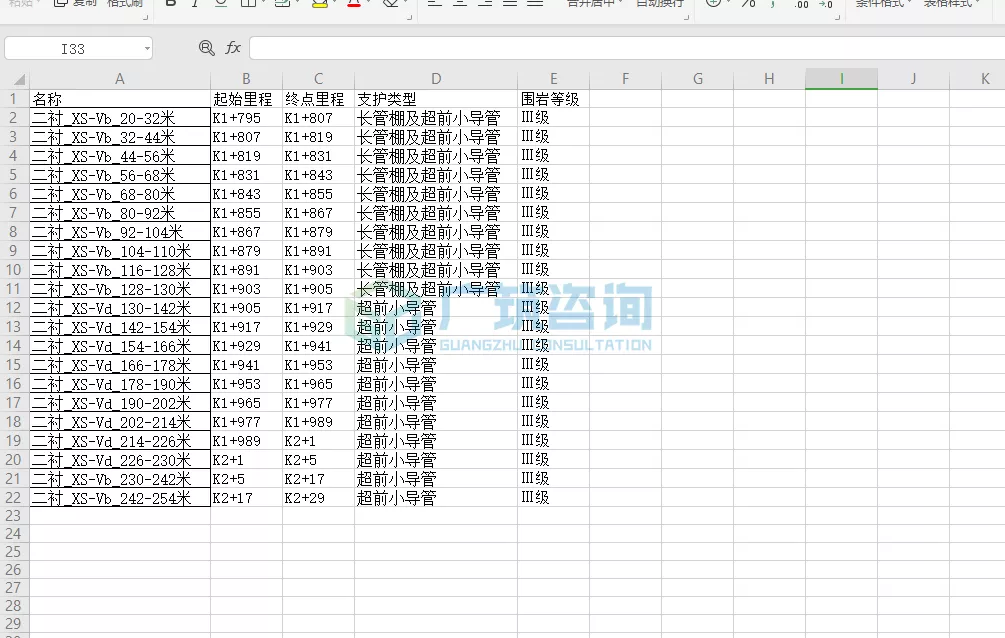Click cell K1+965 in column B
The height and width of the screenshot is (638, 1005).
coord(247,403)
